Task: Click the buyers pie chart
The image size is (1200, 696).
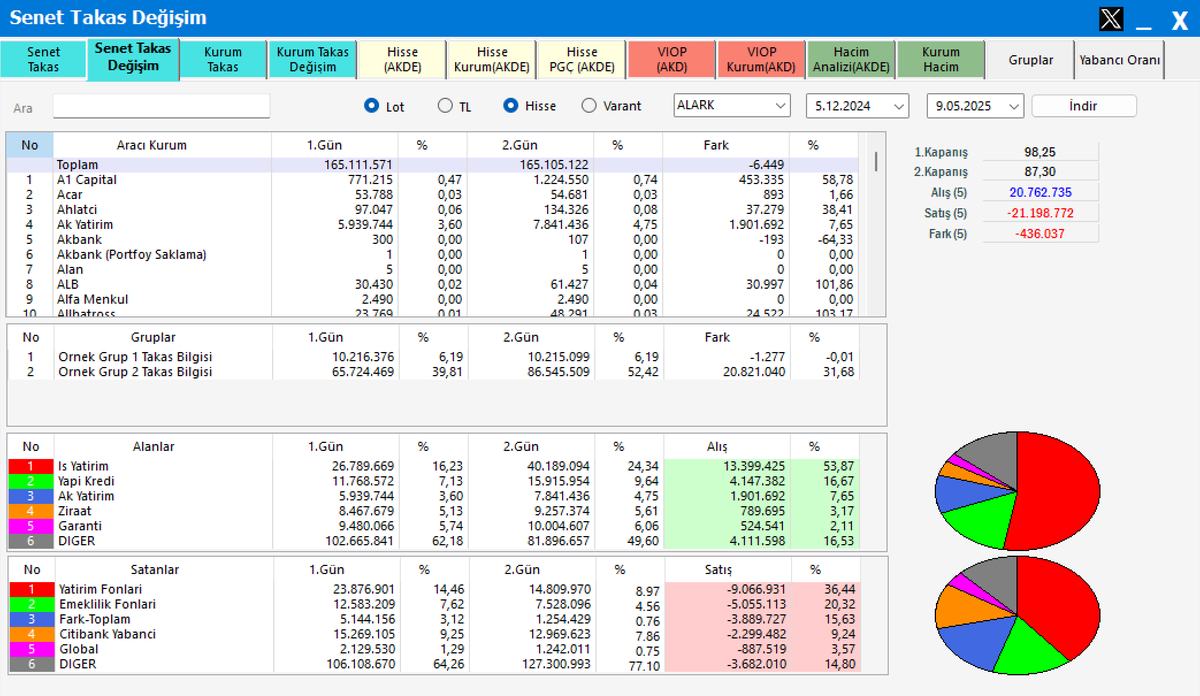Action: 1016,491
